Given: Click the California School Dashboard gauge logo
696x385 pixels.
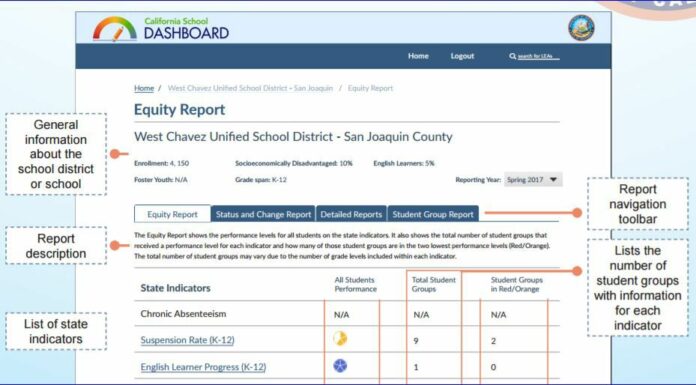Looking at the screenshot, I should point(115,29).
